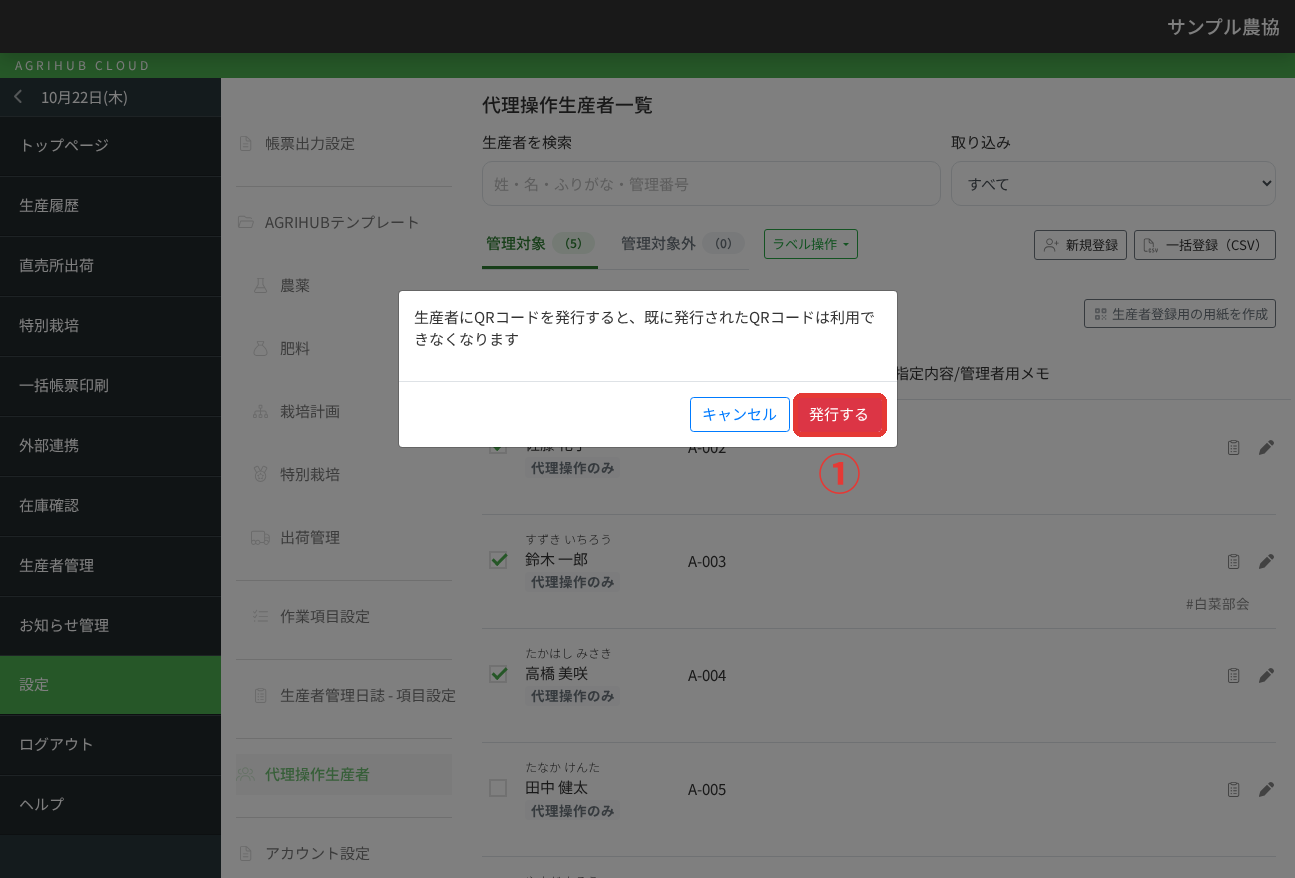Screen dimensions: 1295x878
Task: Select 設定 in the sidebar
Action: (x=110, y=685)
